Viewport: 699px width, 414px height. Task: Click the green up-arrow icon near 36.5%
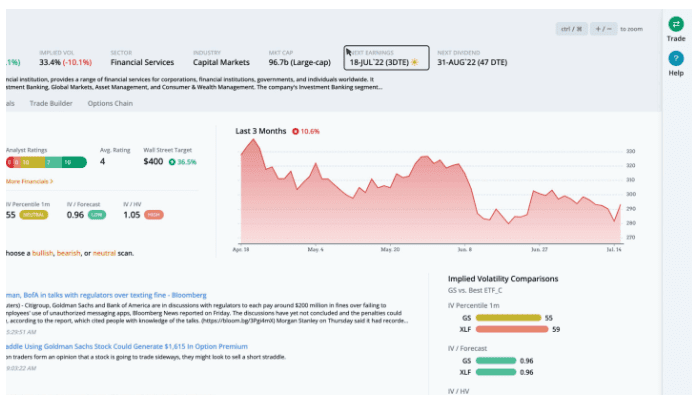[x=172, y=161]
